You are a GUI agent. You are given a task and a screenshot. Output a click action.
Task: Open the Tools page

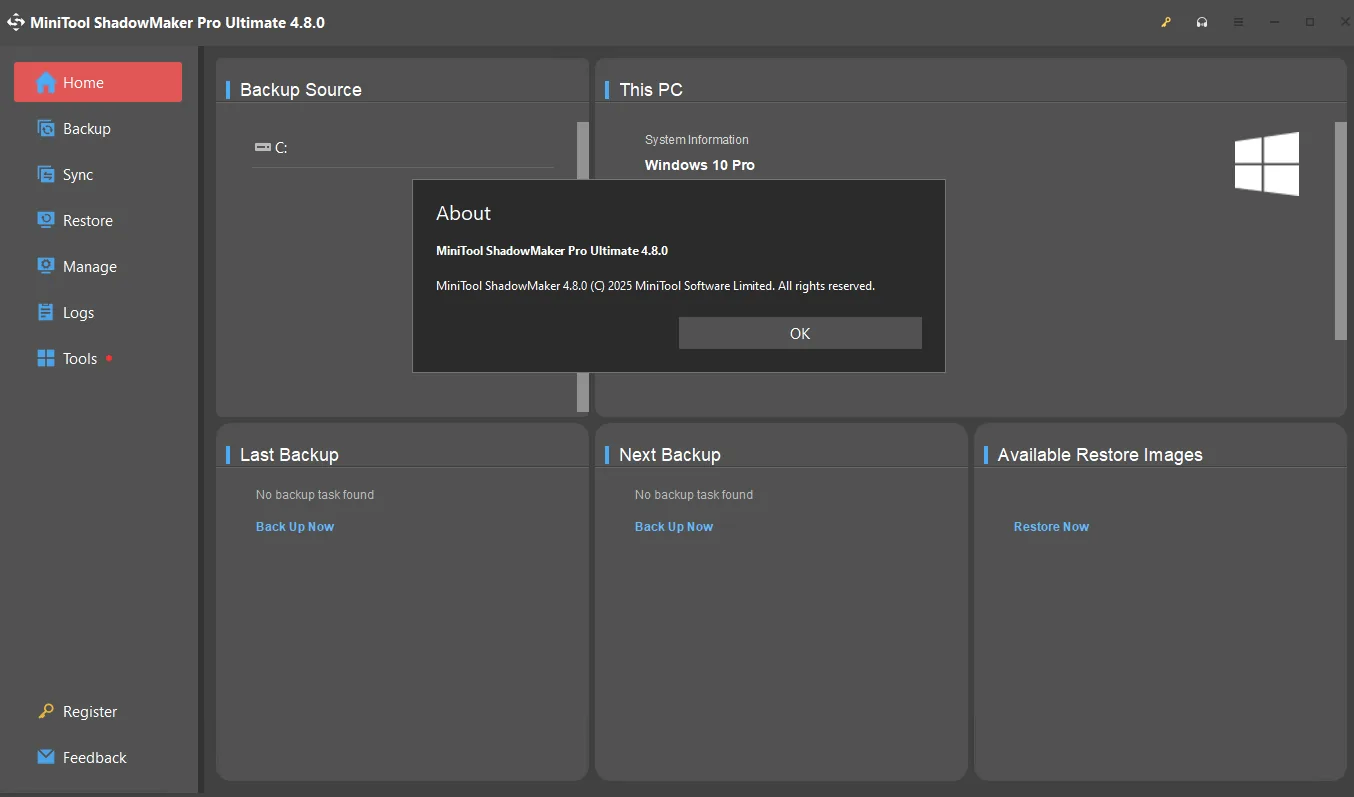tap(98, 358)
